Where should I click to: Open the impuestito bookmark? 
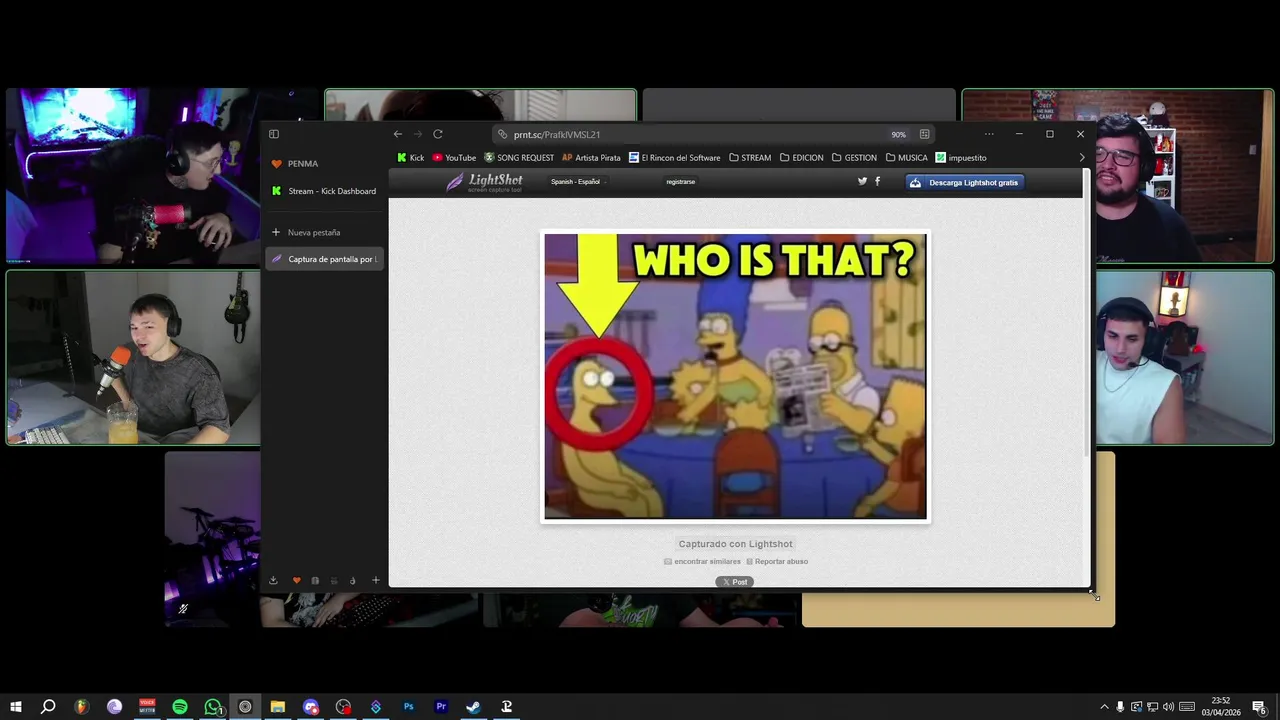[961, 157]
